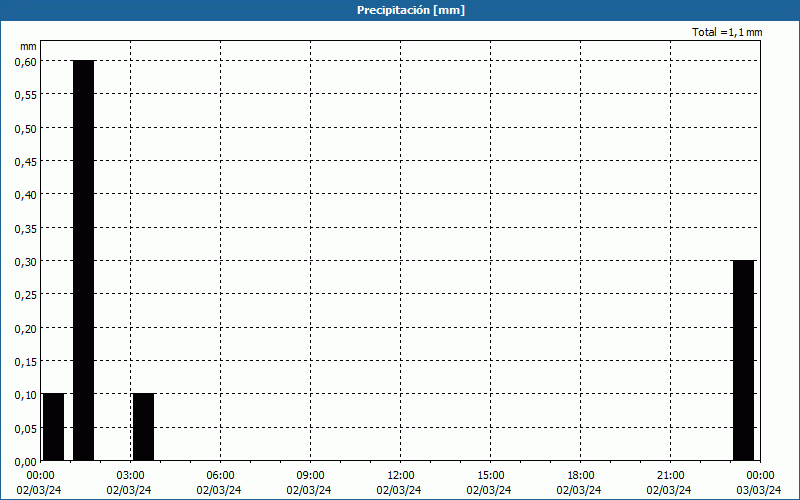Image resolution: width=800 pixels, height=500 pixels.
Task: Click the Precipitación [mm] title bar
Action: [x=400, y=10]
